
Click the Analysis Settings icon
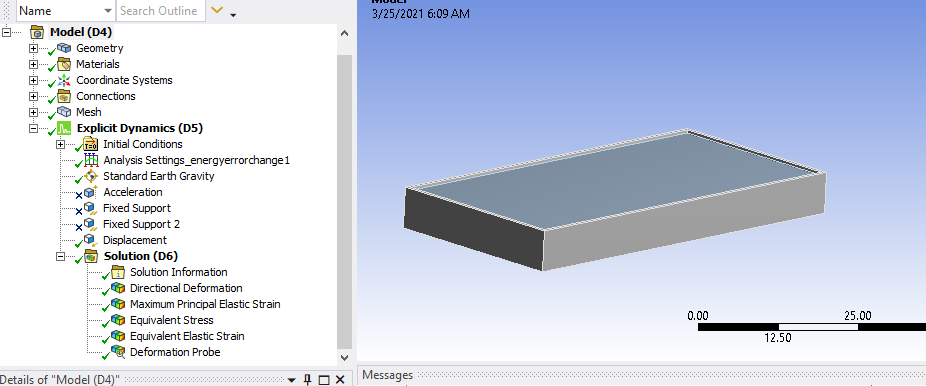point(90,160)
